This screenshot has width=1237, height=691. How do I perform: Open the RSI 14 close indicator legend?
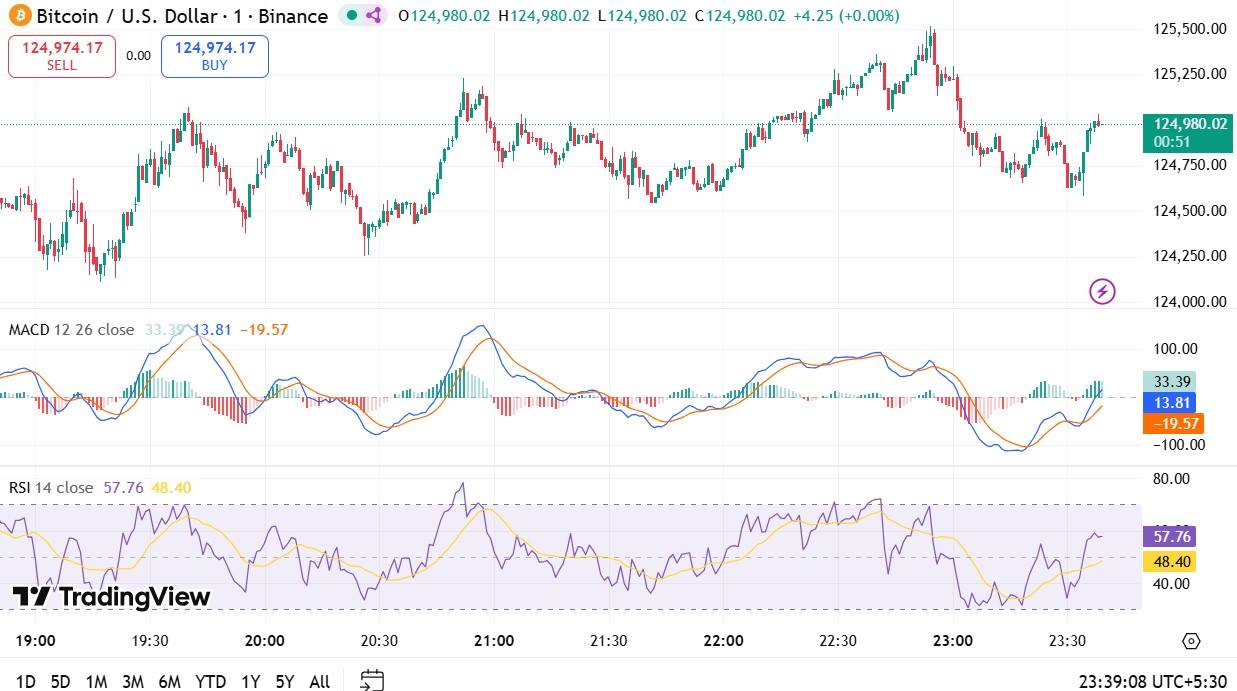pyautogui.click(x=50, y=488)
